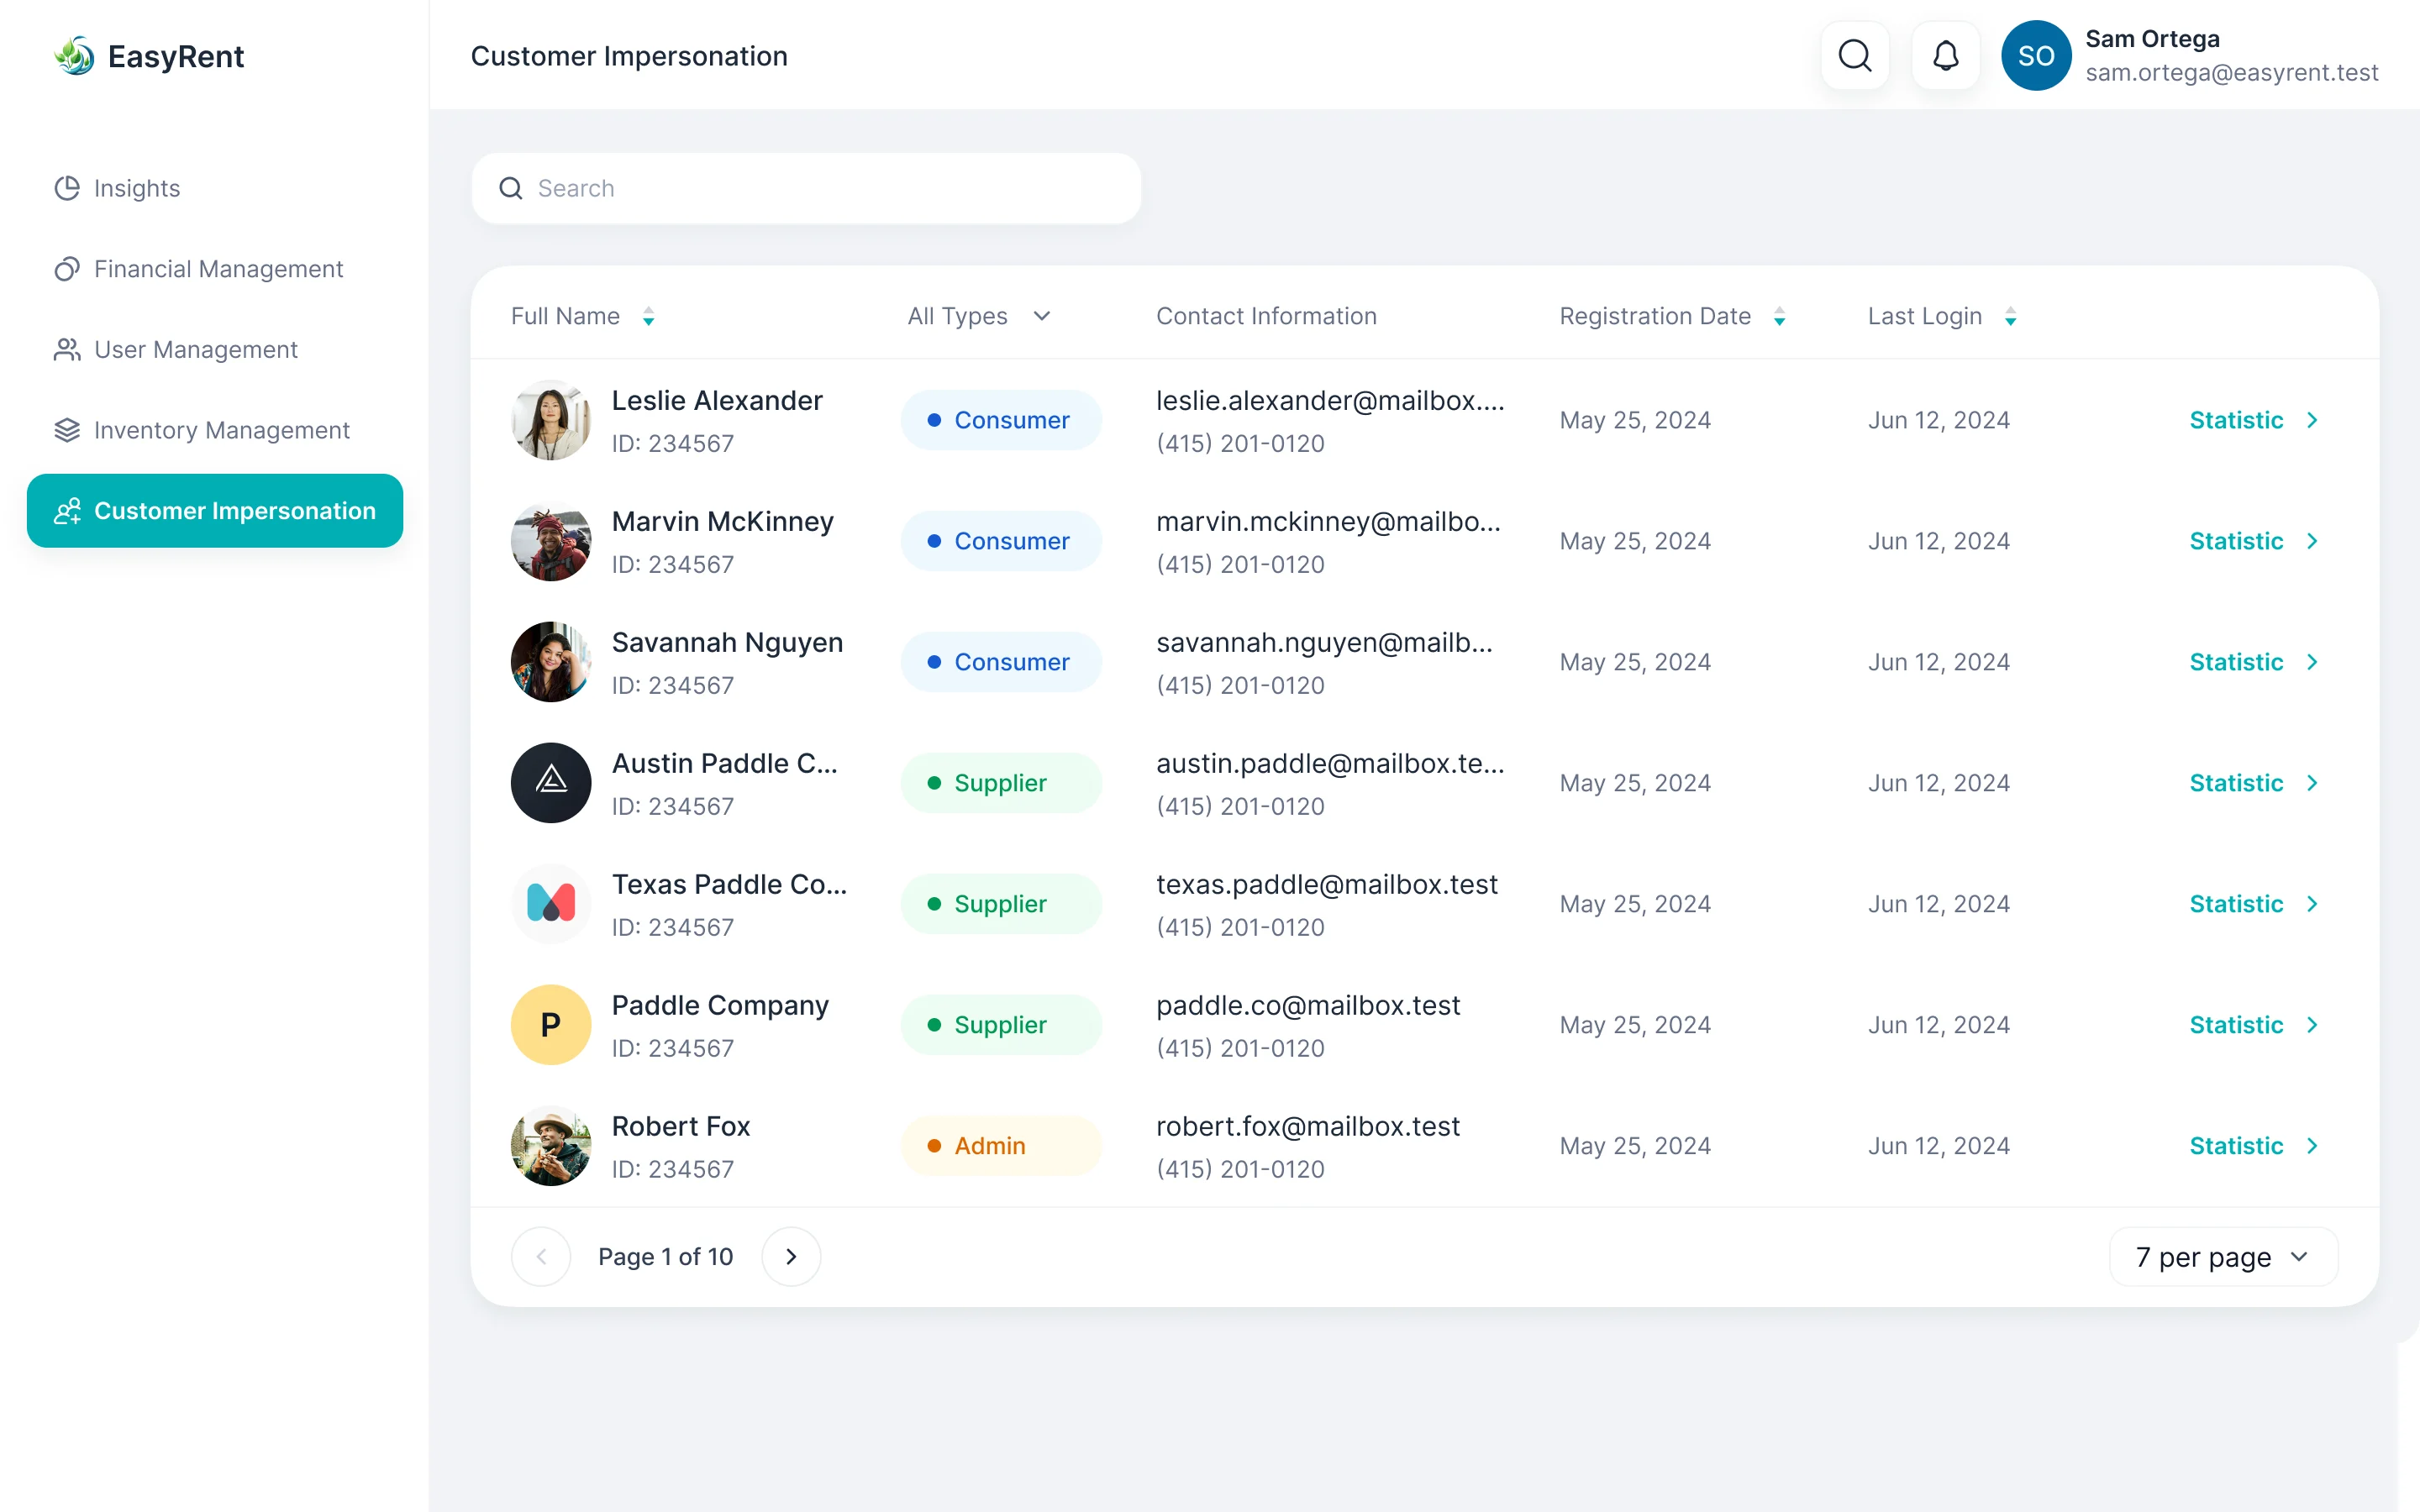Screen dimensions: 2420x1512
Task: Click the Customer Impersonation user-plus icon
Action: 67,511
